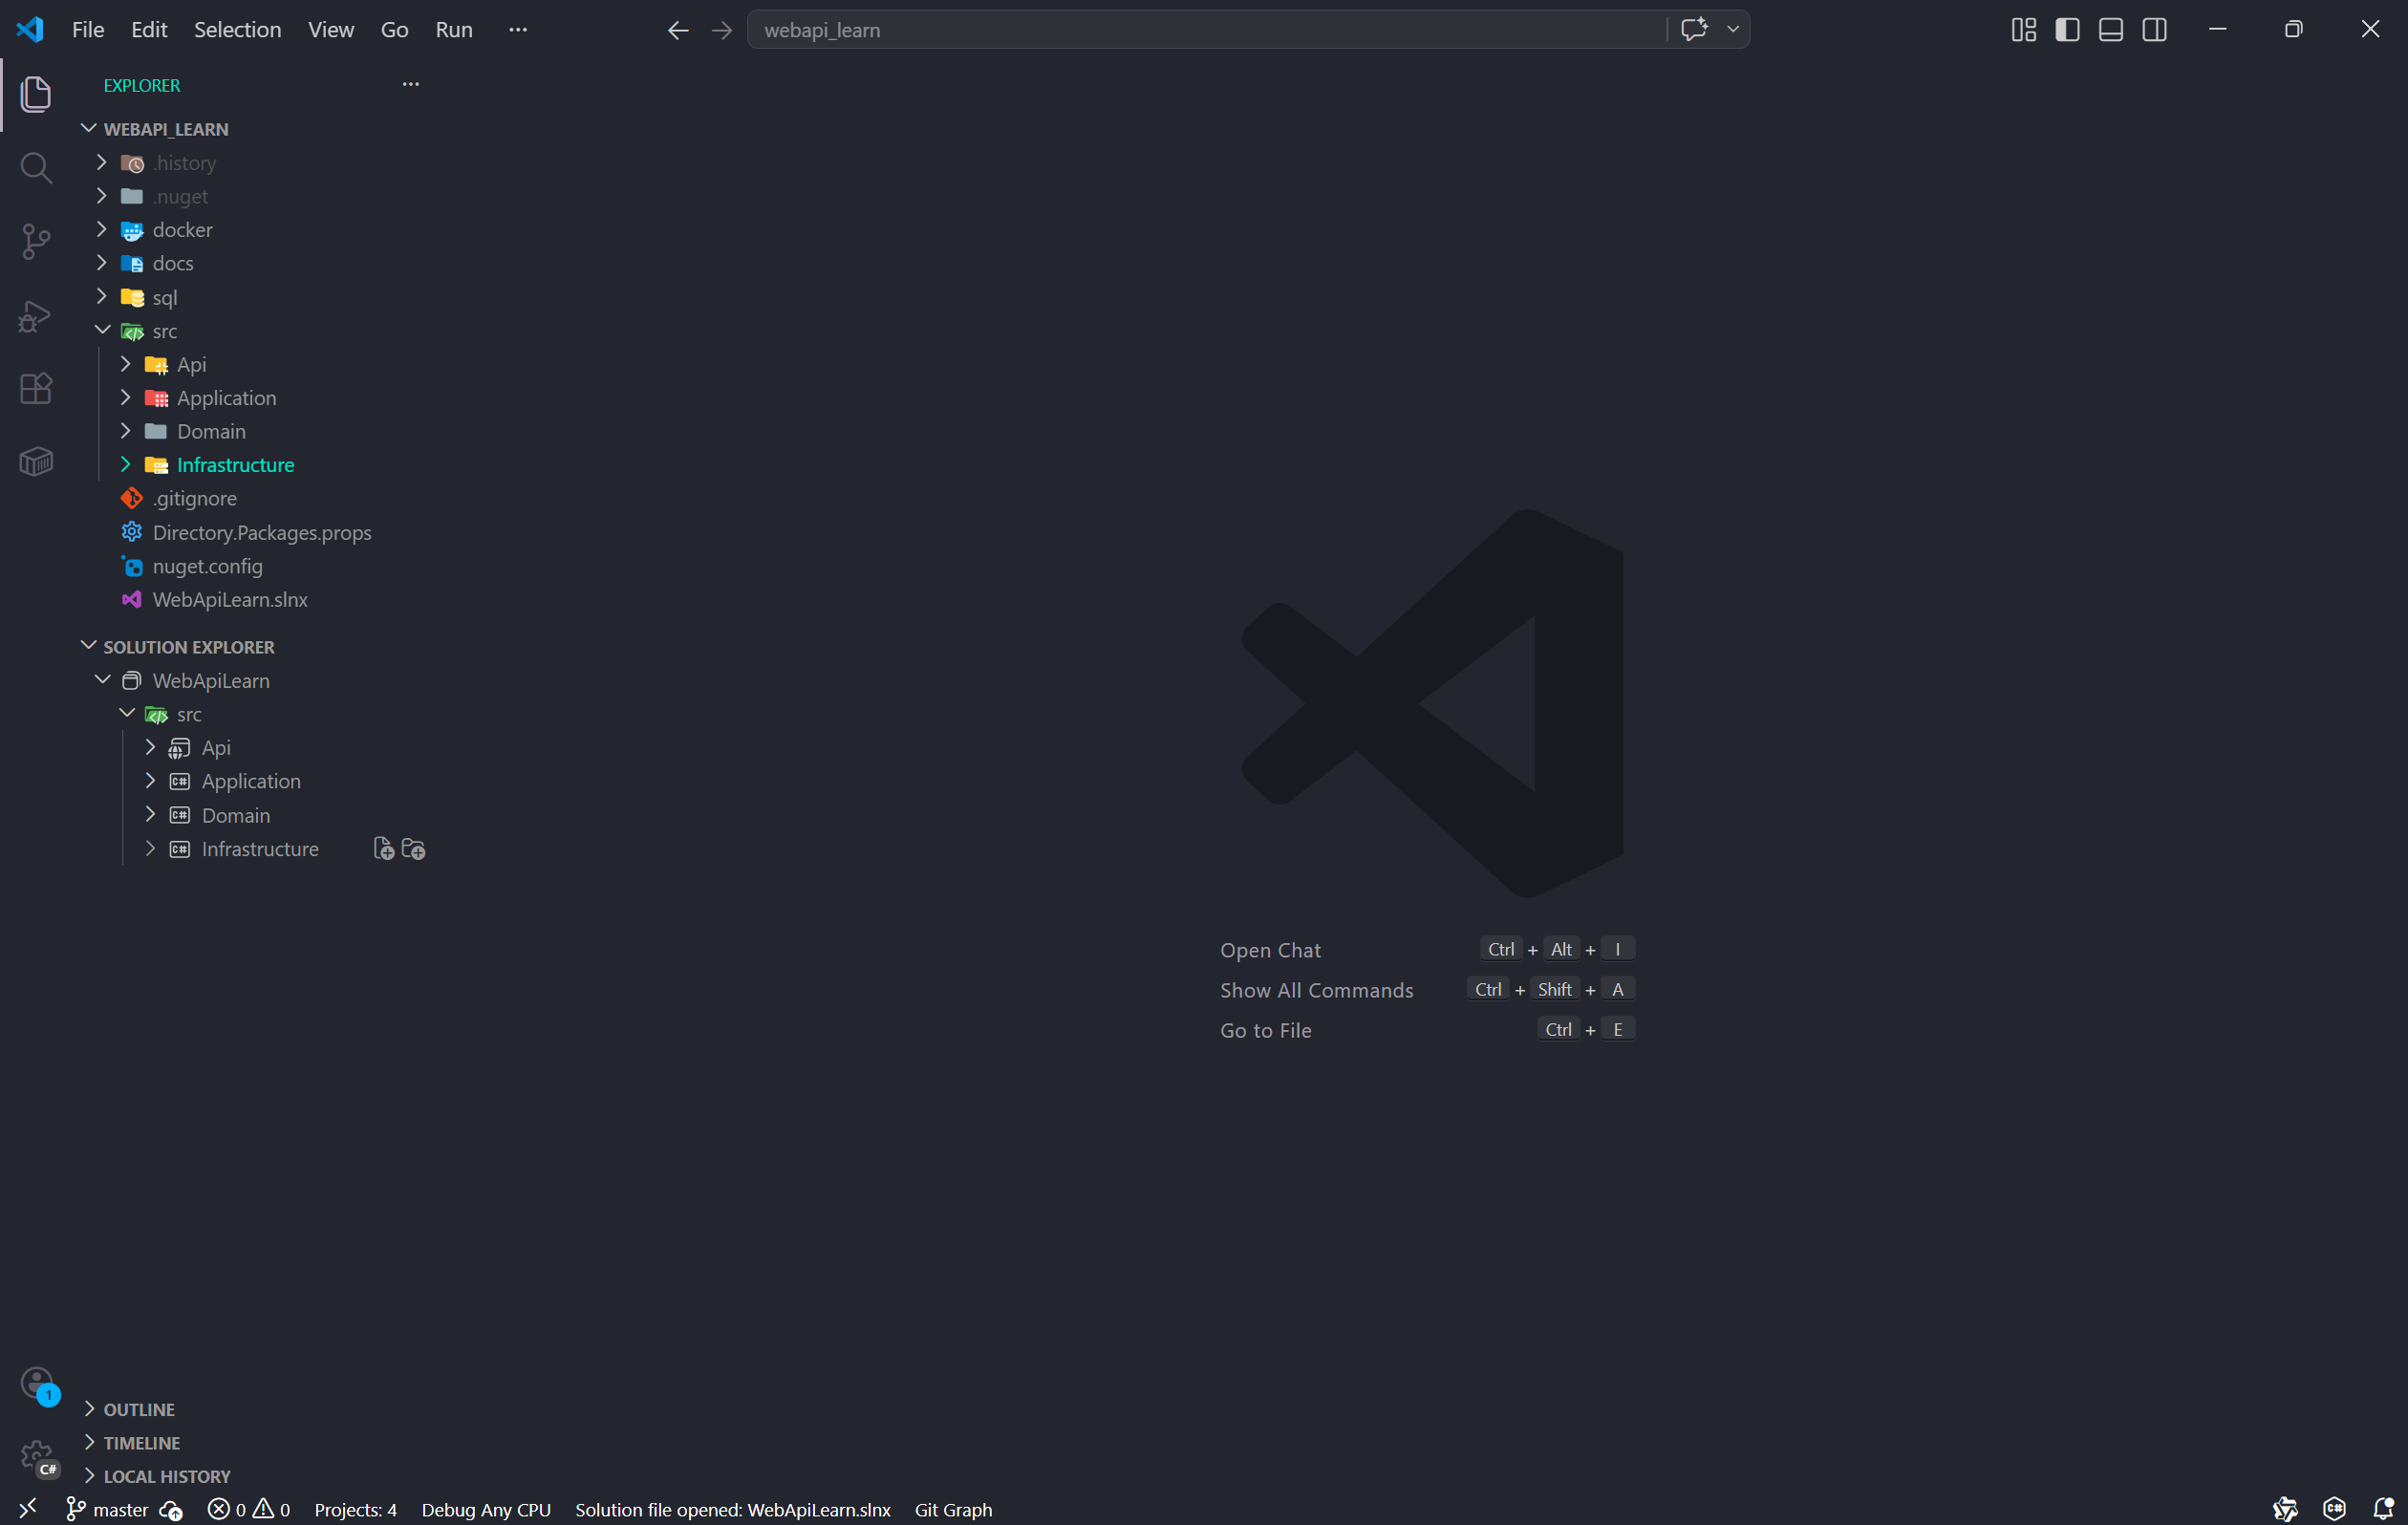Click the Solution file opened status message
Screen dimensions: 2408x1525
click(732, 1510)
